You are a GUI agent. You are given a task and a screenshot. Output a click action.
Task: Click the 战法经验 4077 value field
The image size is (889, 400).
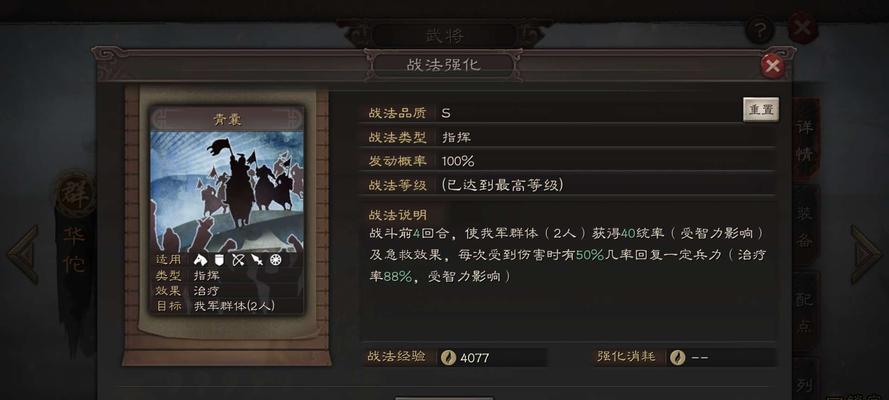[493, 358]
